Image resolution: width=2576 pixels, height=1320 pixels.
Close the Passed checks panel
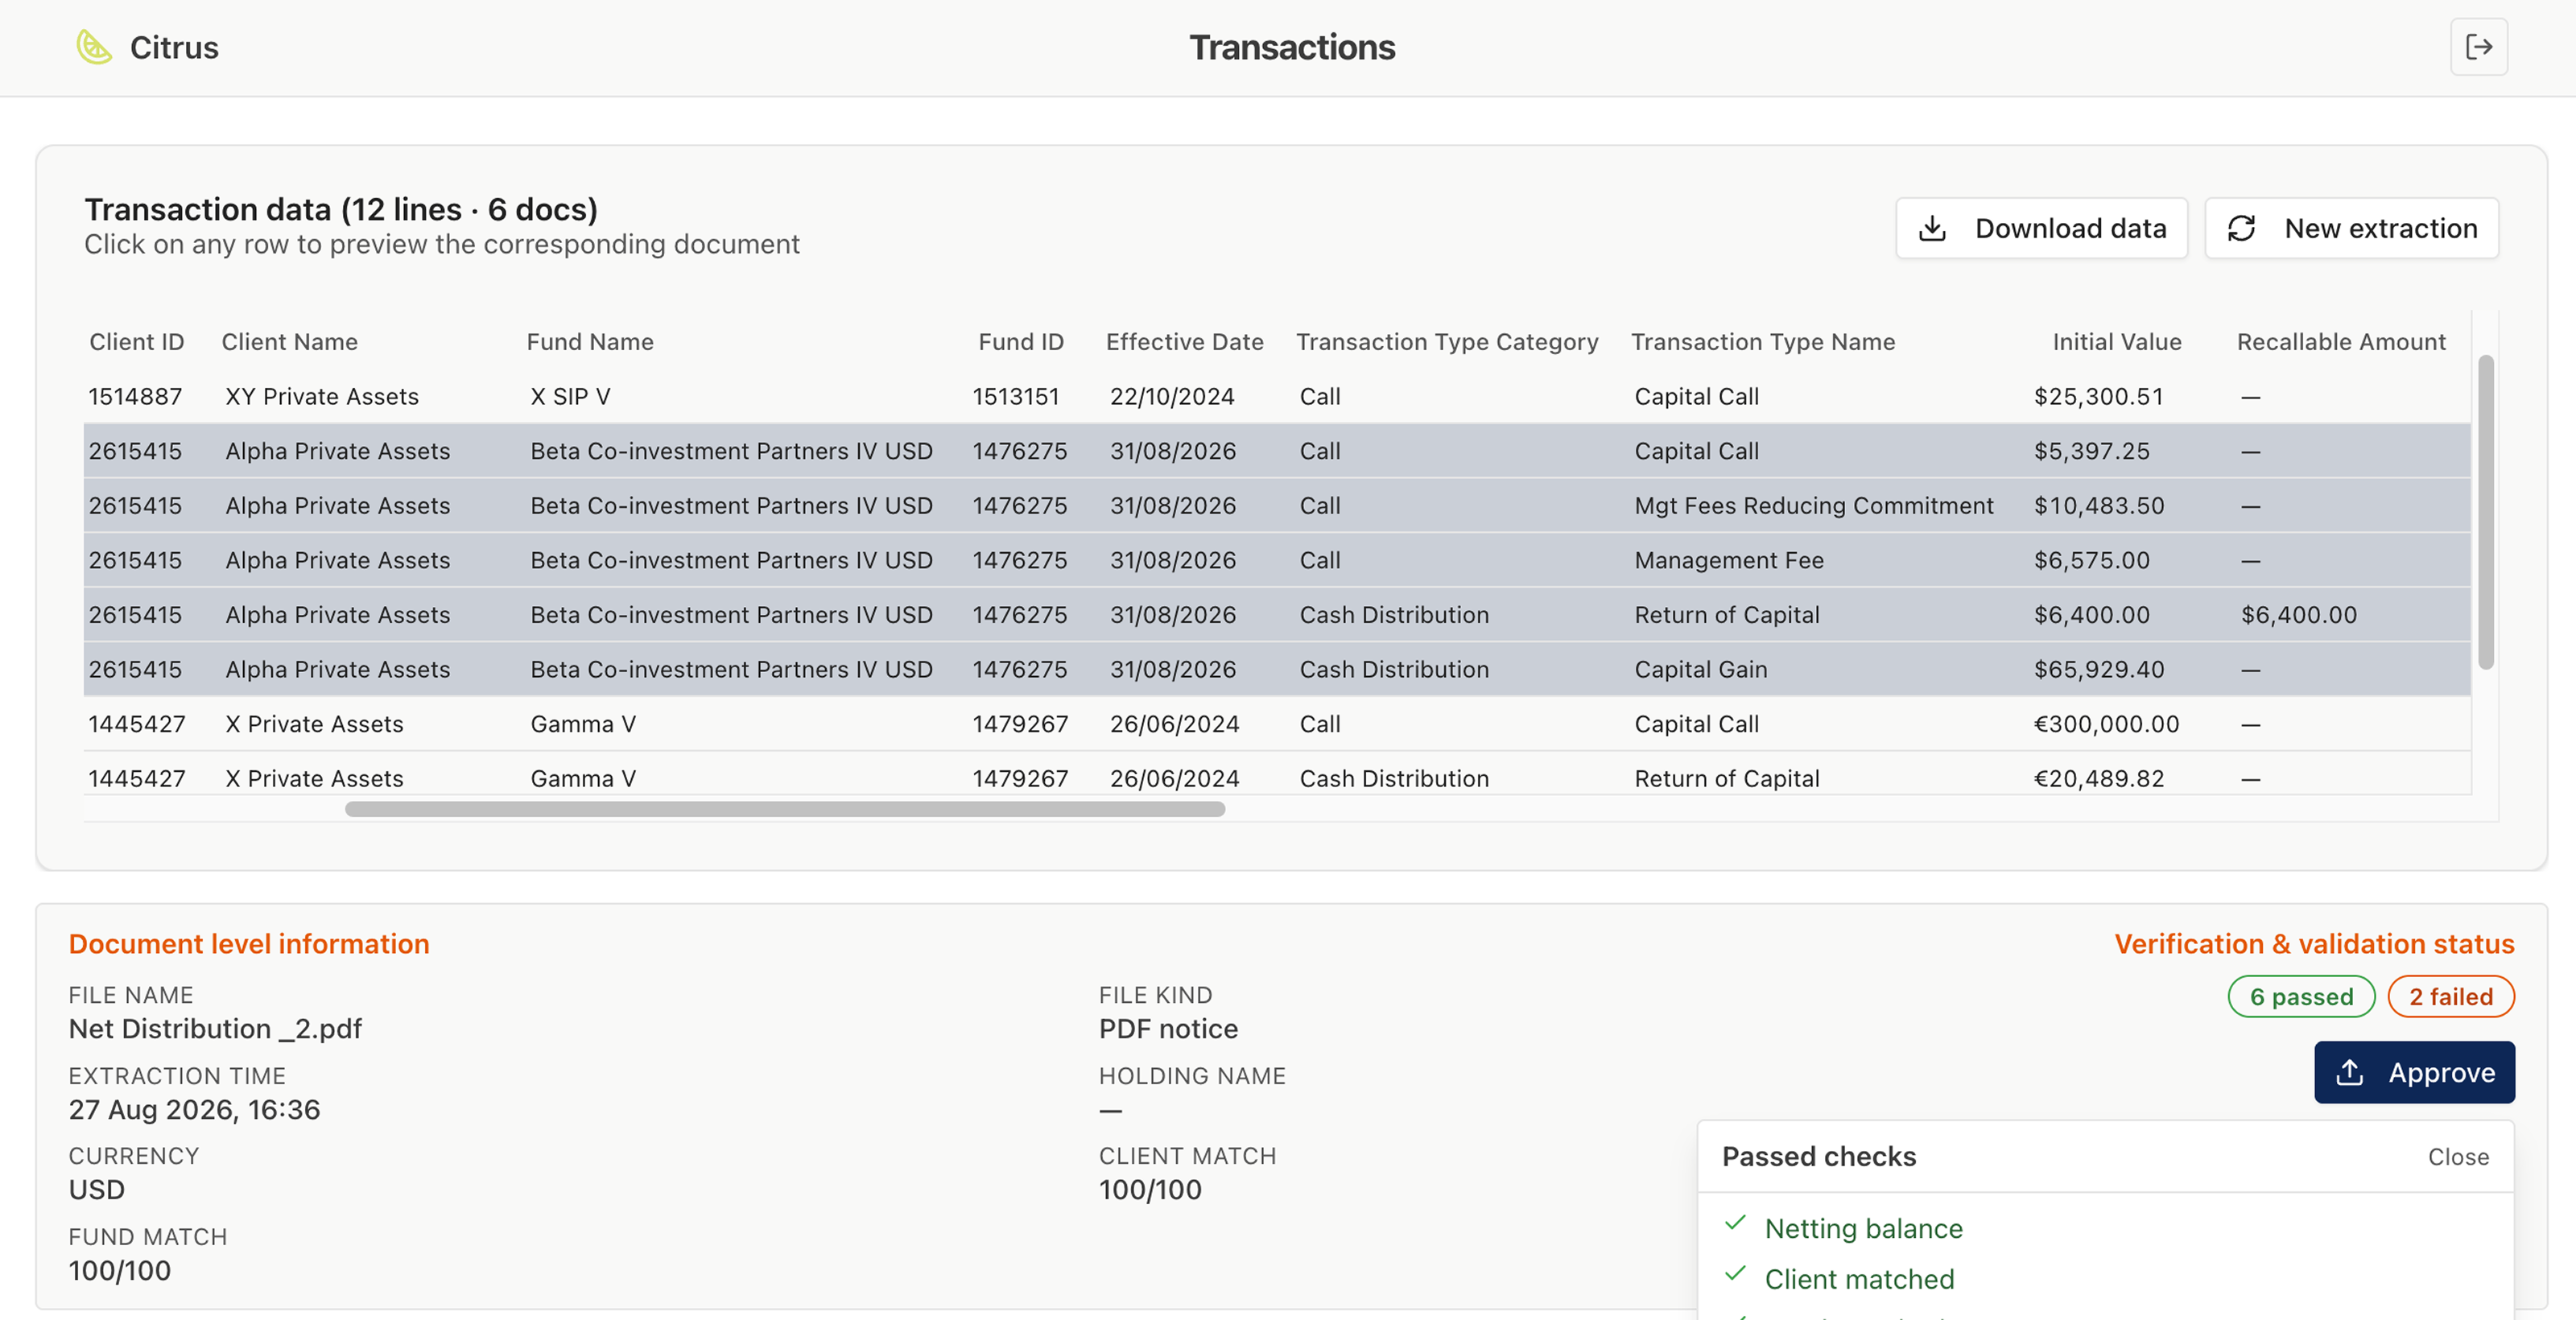(2458, 1156)
